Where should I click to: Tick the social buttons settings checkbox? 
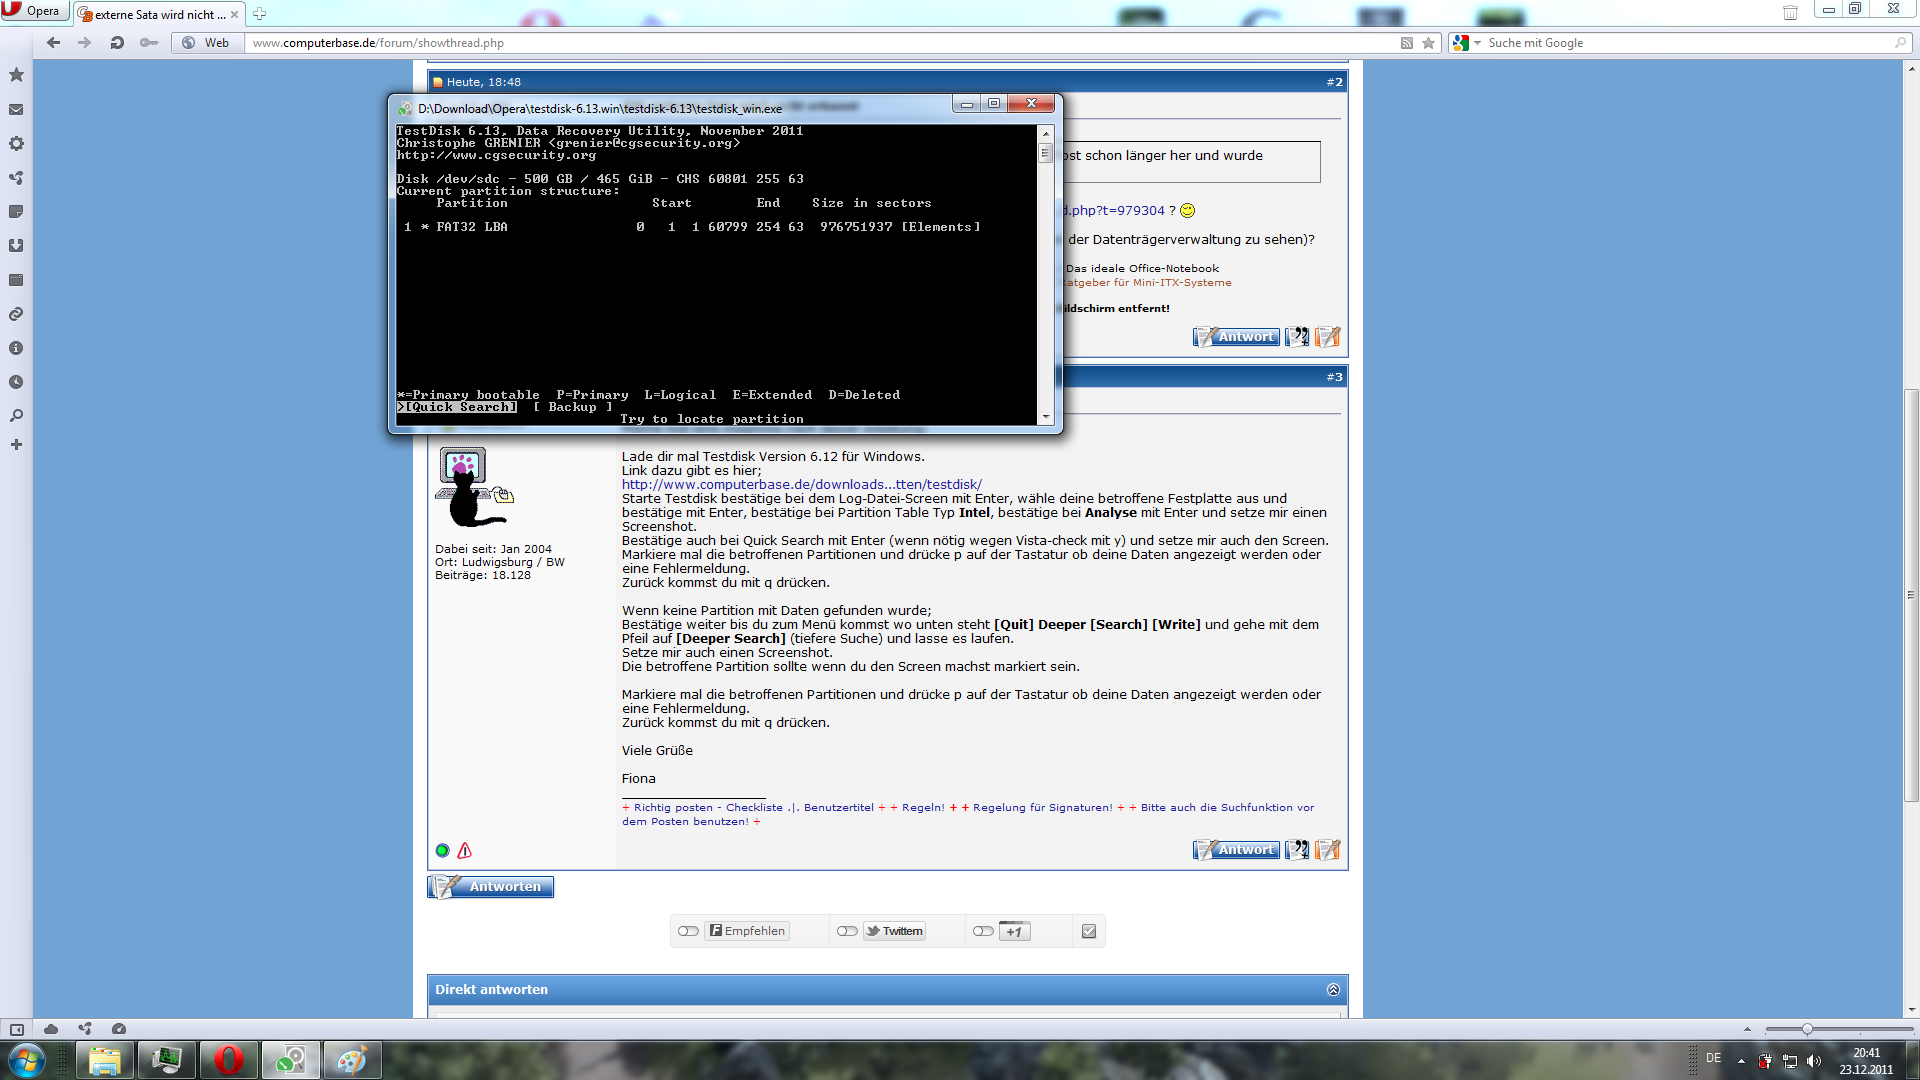tap(1089, 931)
